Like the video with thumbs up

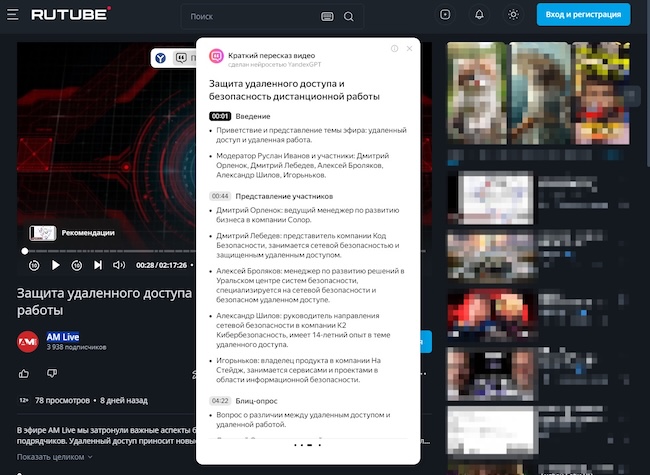pos(24,373)
